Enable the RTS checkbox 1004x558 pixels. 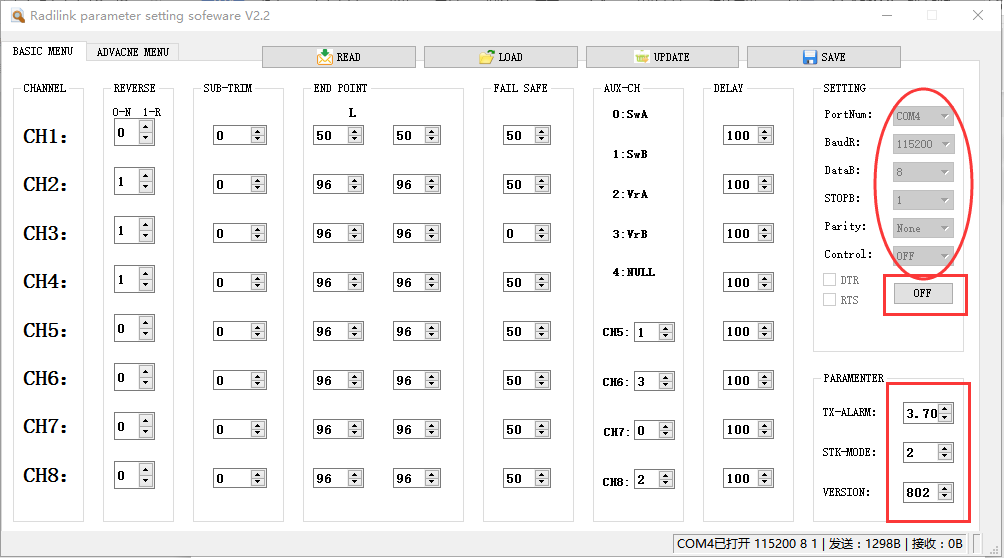point(829,299)
